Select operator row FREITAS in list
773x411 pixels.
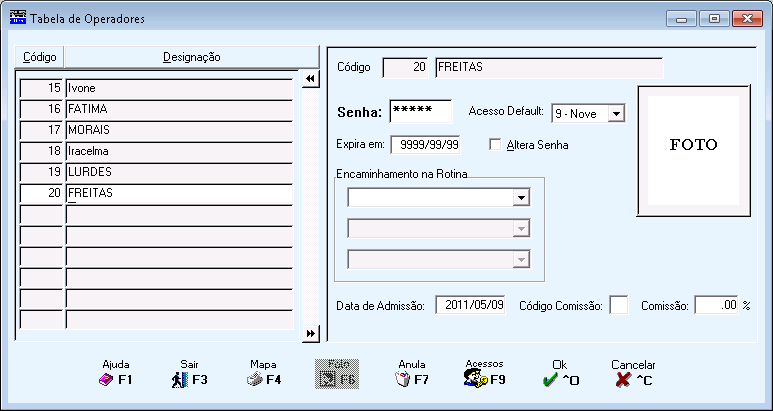(179, 193)
